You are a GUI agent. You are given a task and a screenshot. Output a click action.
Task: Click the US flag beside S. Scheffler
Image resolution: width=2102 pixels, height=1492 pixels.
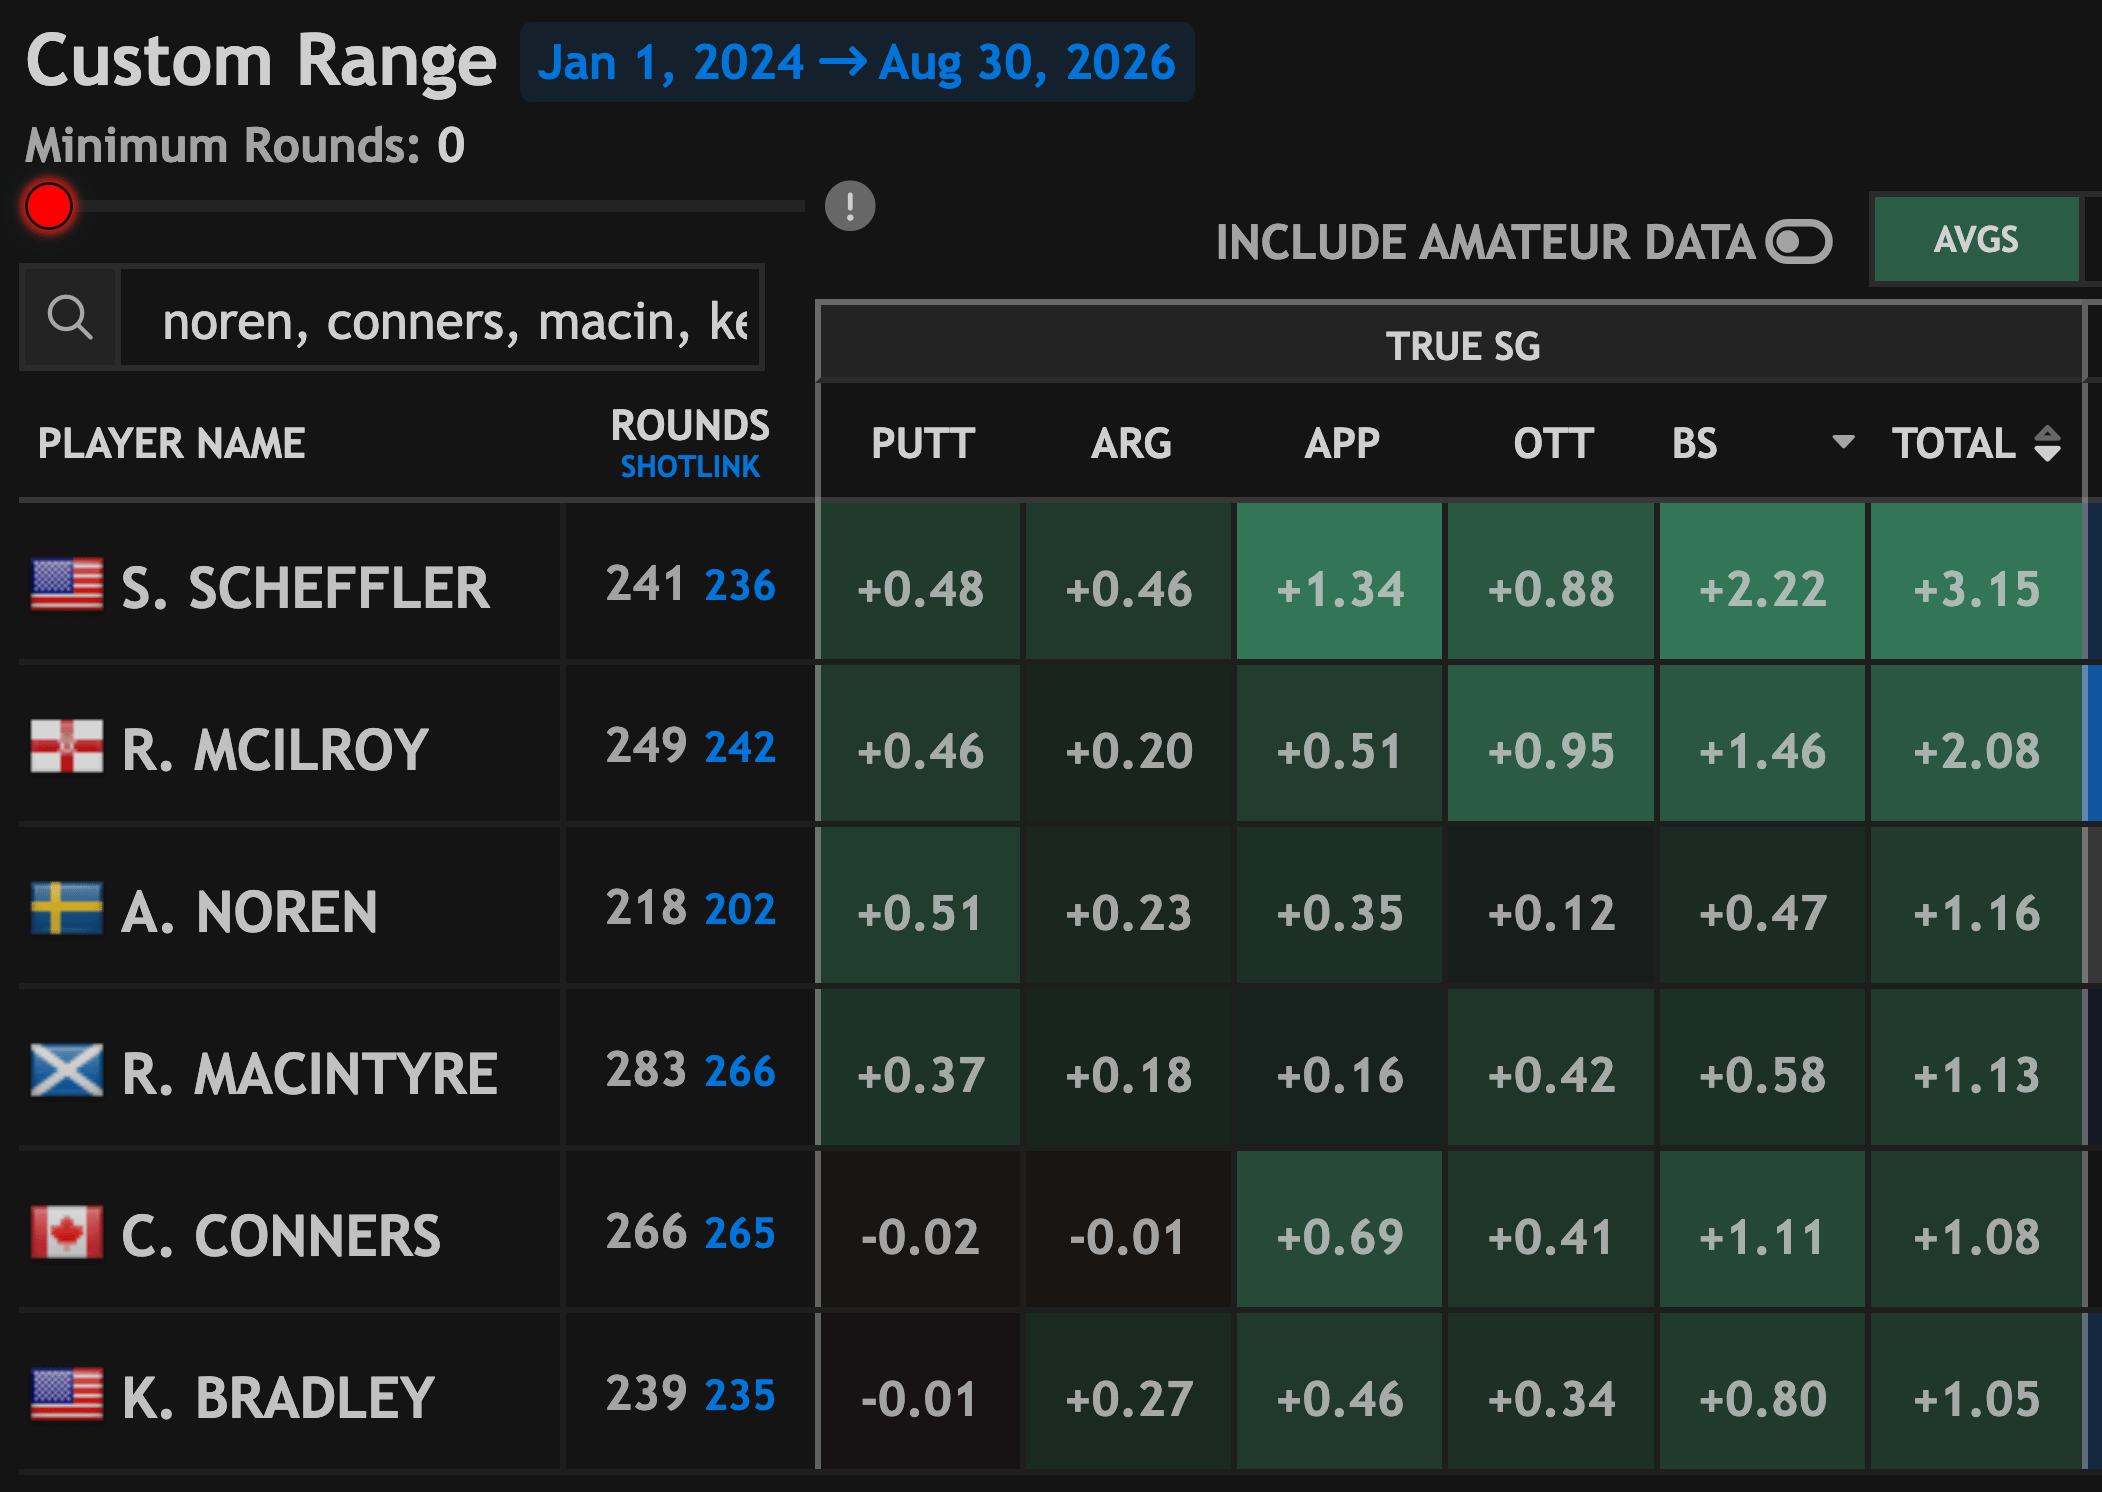pyautogui.click(x=67, y=585)
